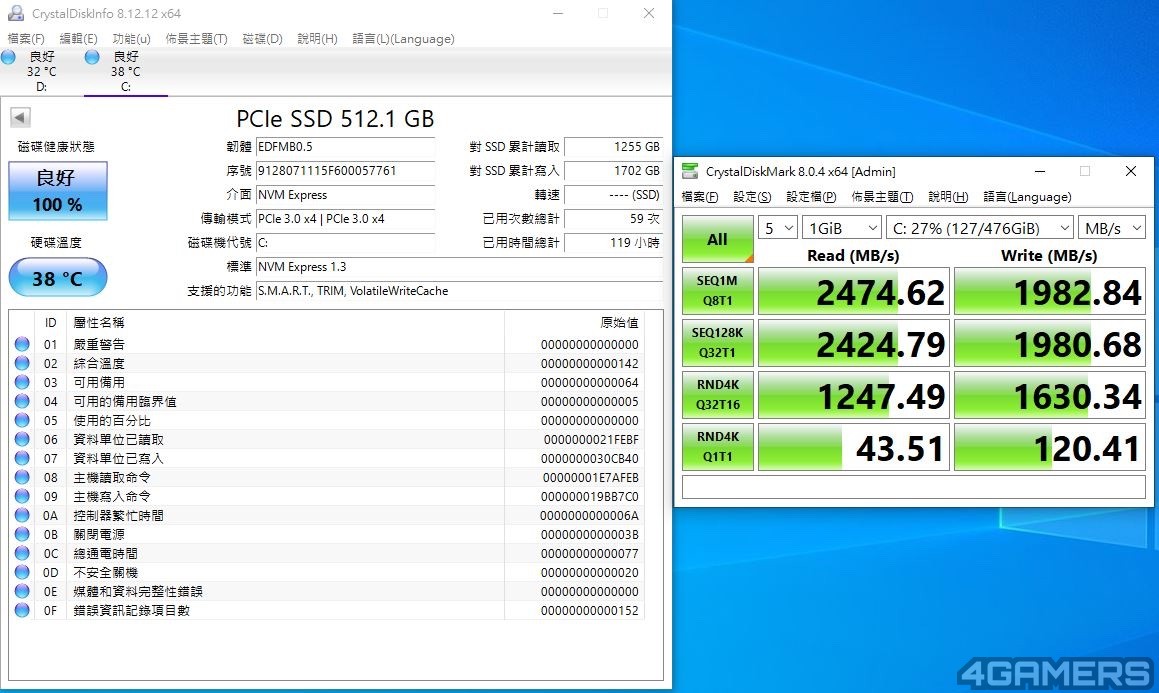The image size is (1159, 693).
Task: Click status orb for attribute 0E 媒體和資料完整性錯誤
Action: point(22,592)
